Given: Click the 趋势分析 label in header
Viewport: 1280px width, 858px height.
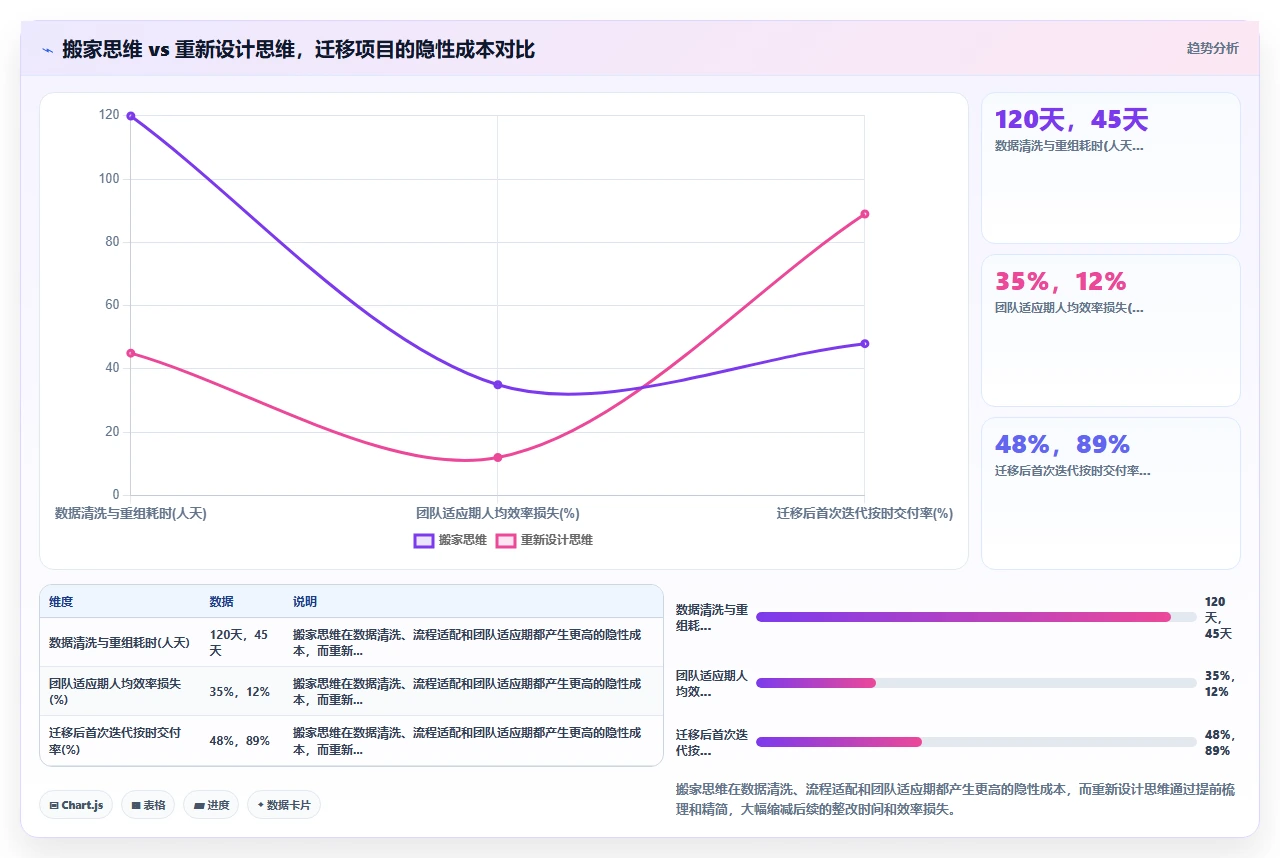Looking at the screenshot, I should [1212, 48].
